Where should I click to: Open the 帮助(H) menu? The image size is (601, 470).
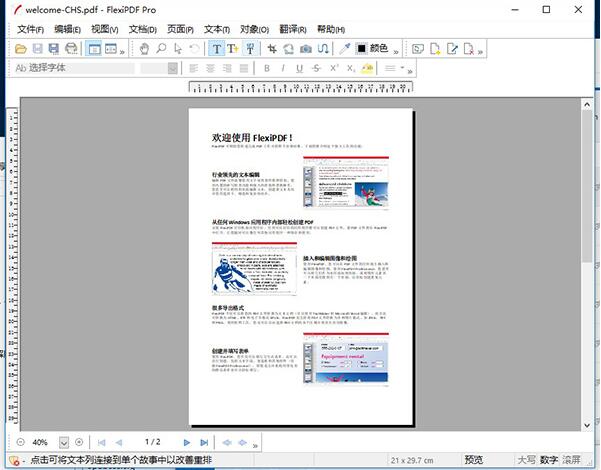click(331, 29)
